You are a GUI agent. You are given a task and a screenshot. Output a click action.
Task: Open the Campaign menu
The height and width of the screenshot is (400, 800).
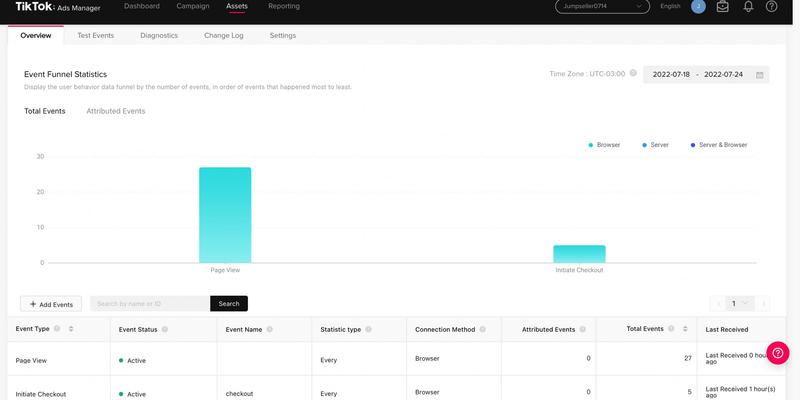193,6
